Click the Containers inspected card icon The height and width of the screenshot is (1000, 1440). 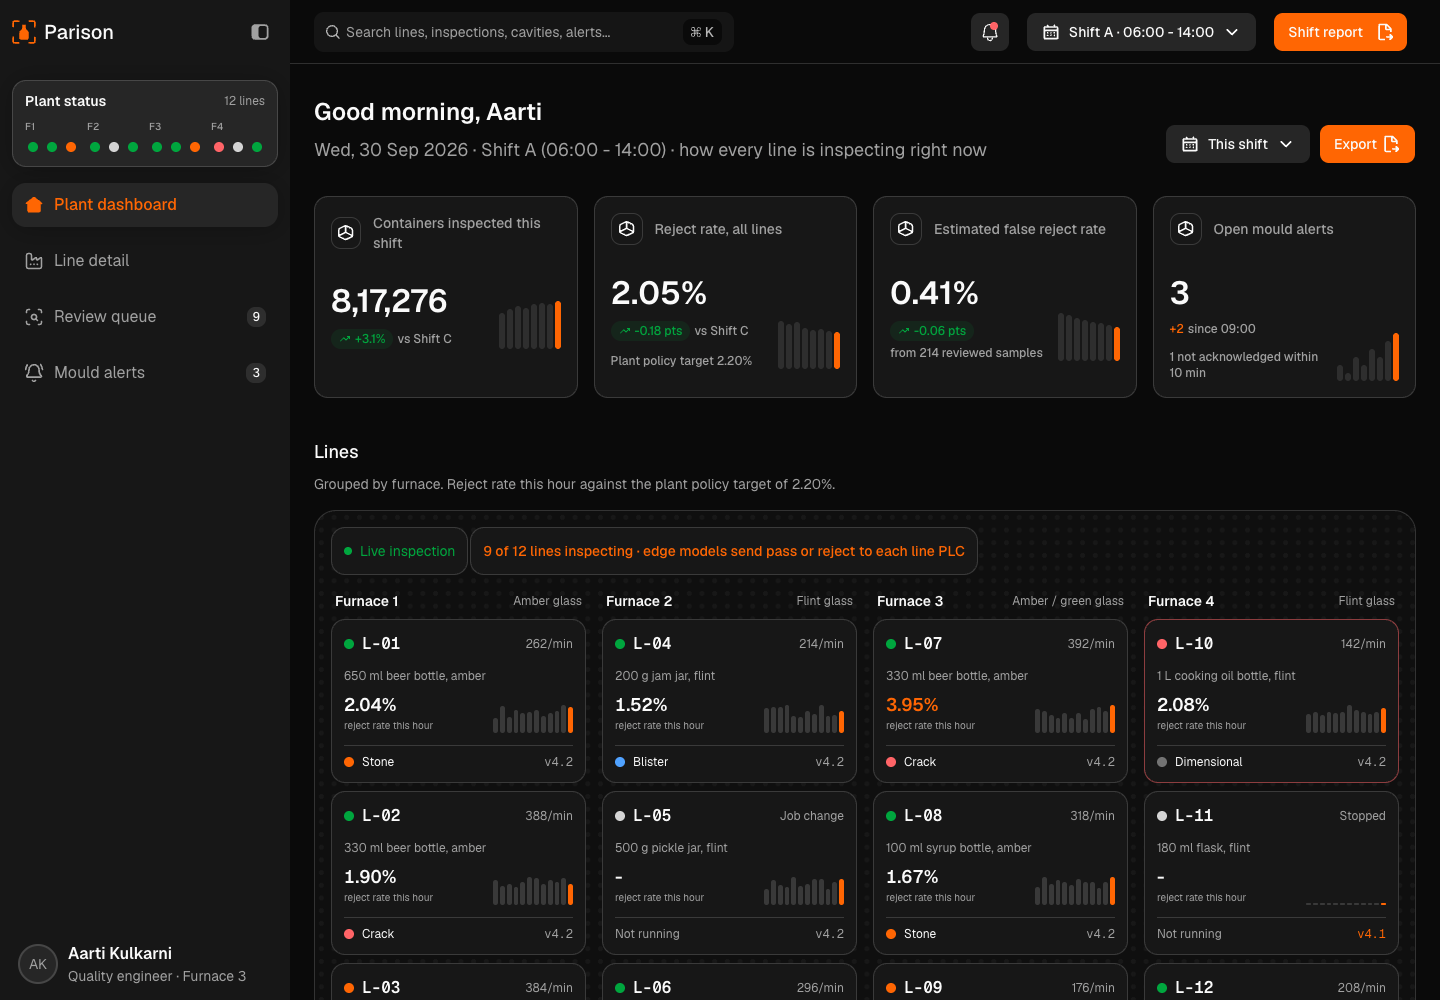click(346, 233)
